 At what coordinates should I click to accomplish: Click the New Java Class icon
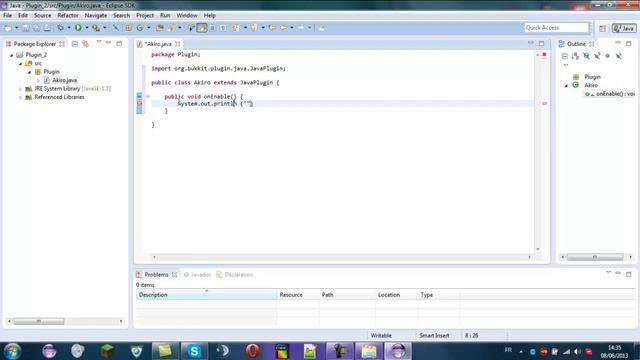pyautogui.click(x=140, y=28)
